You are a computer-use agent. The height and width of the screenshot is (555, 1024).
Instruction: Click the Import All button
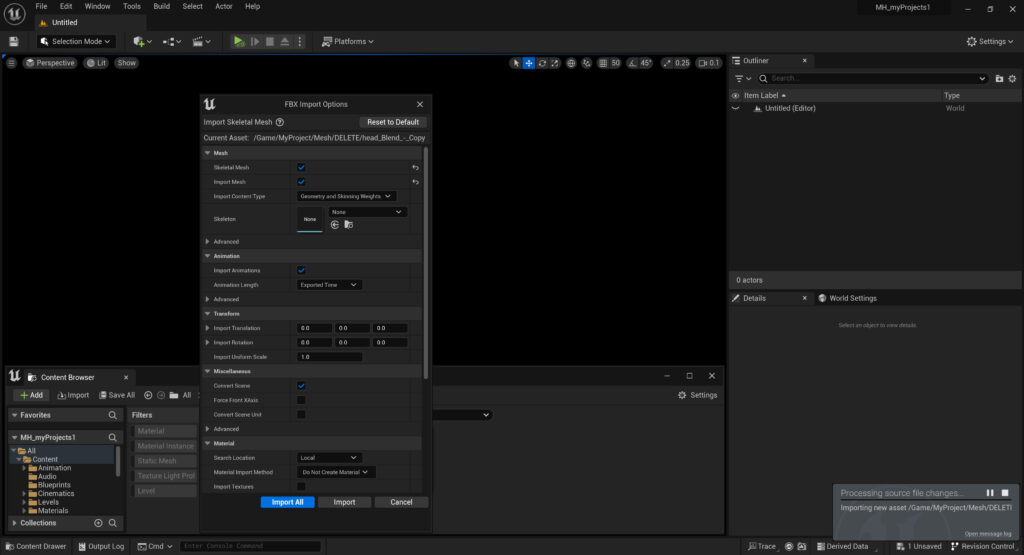tap(287, 502)
